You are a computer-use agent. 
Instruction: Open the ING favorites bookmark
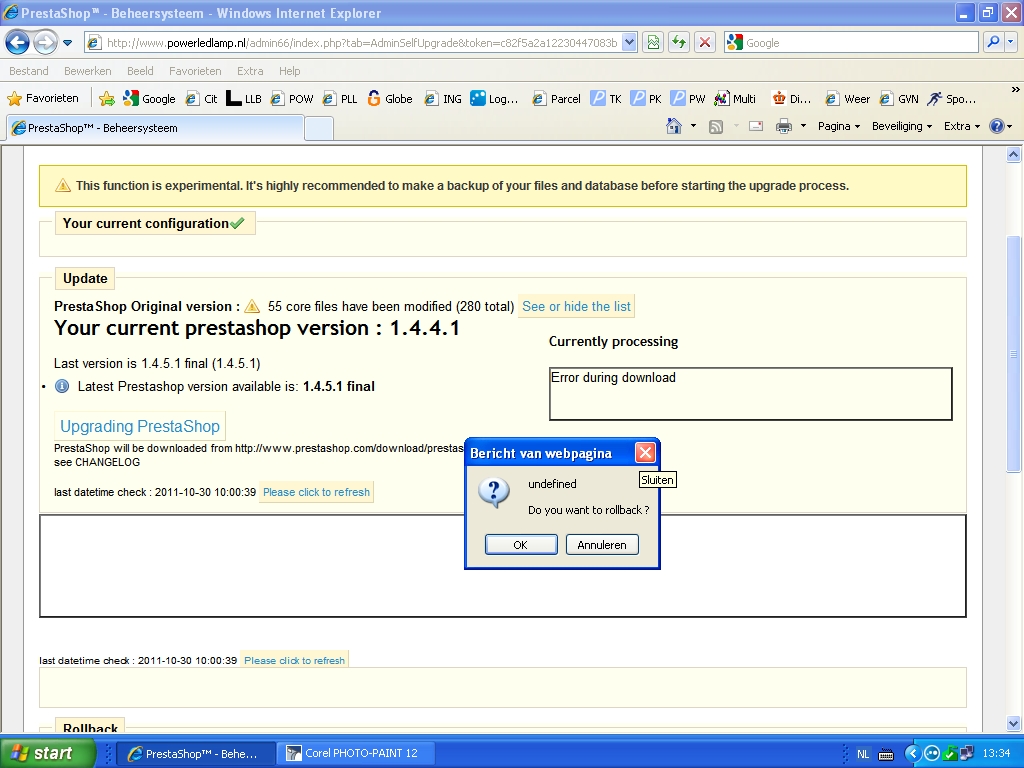coord(443,99)
